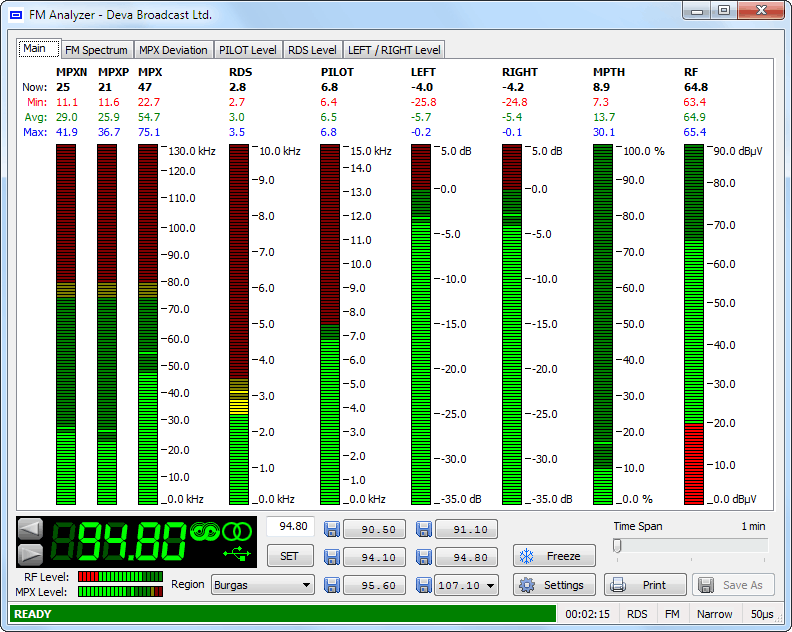The height and width of the screenshot is (632, 792).
Task: Expand the 107.10 preset dropdown
Action: point(489,586)
